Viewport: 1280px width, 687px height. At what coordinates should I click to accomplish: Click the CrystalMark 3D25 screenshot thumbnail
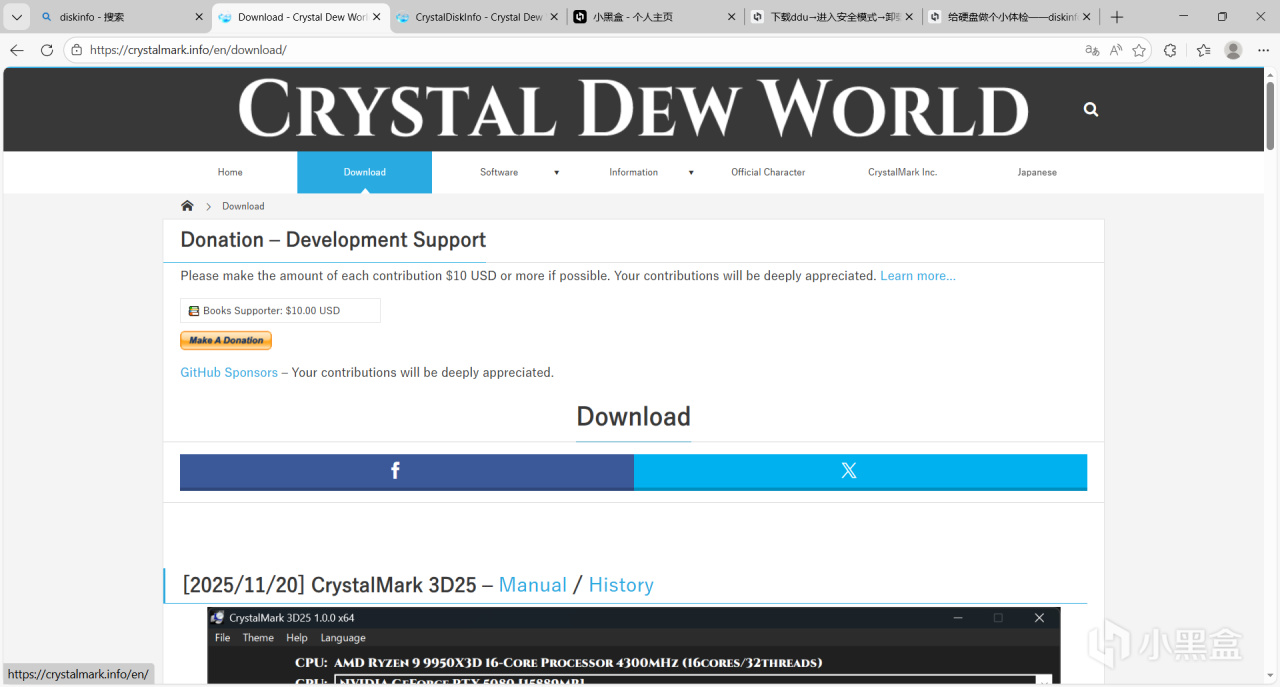pyautogui.click(x=634, y=646)
